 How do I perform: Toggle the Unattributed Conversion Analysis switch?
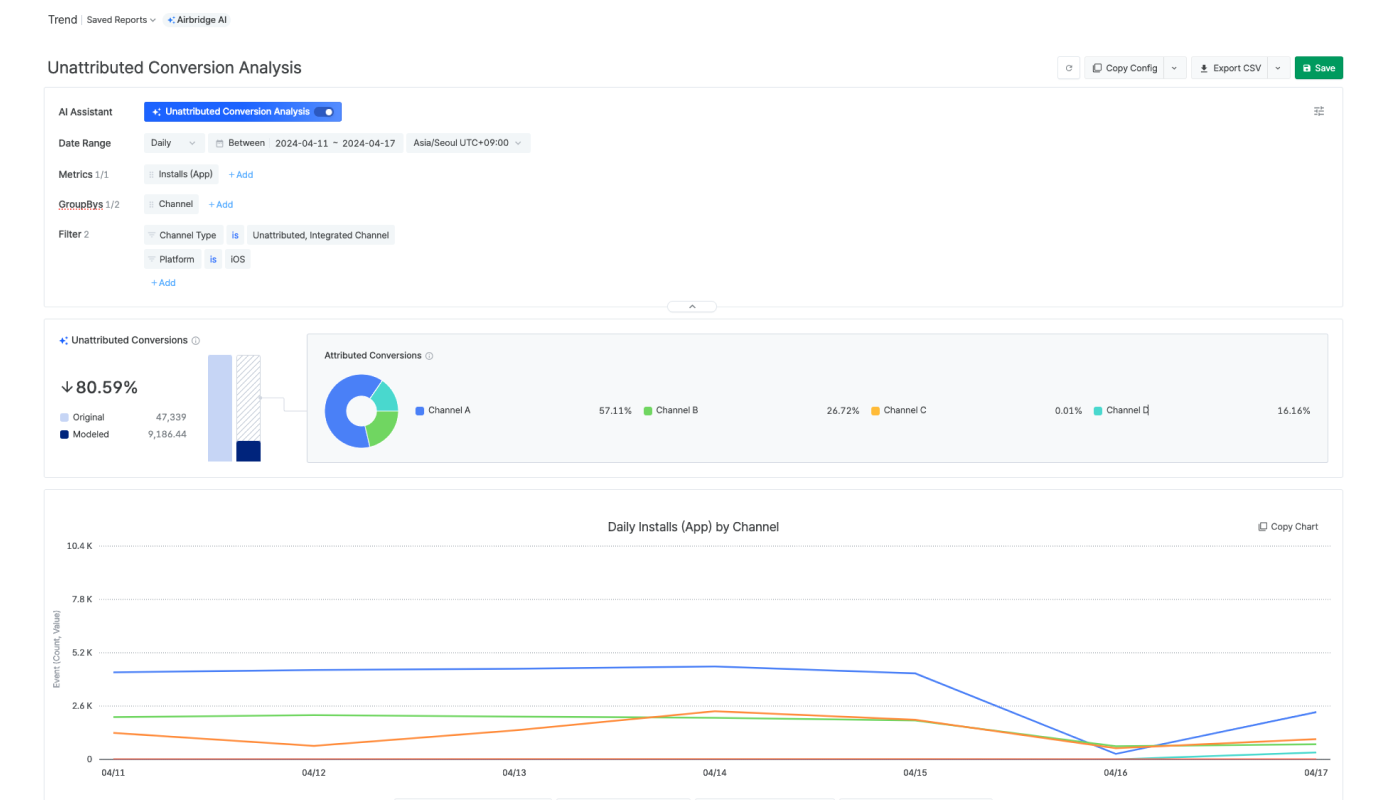[x=324, y=112]
